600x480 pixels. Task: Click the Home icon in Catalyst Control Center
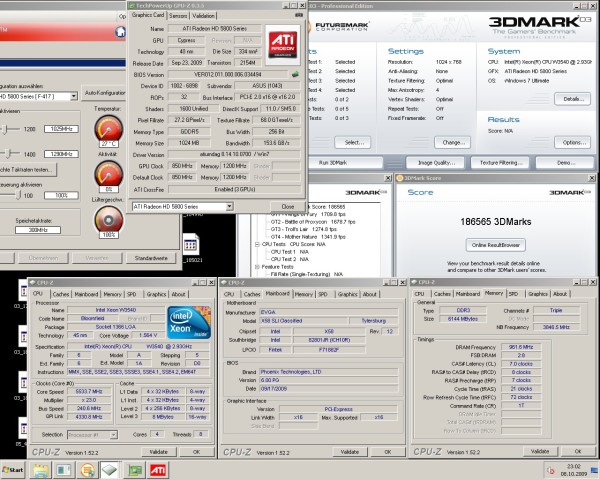[x=121, y=32]
